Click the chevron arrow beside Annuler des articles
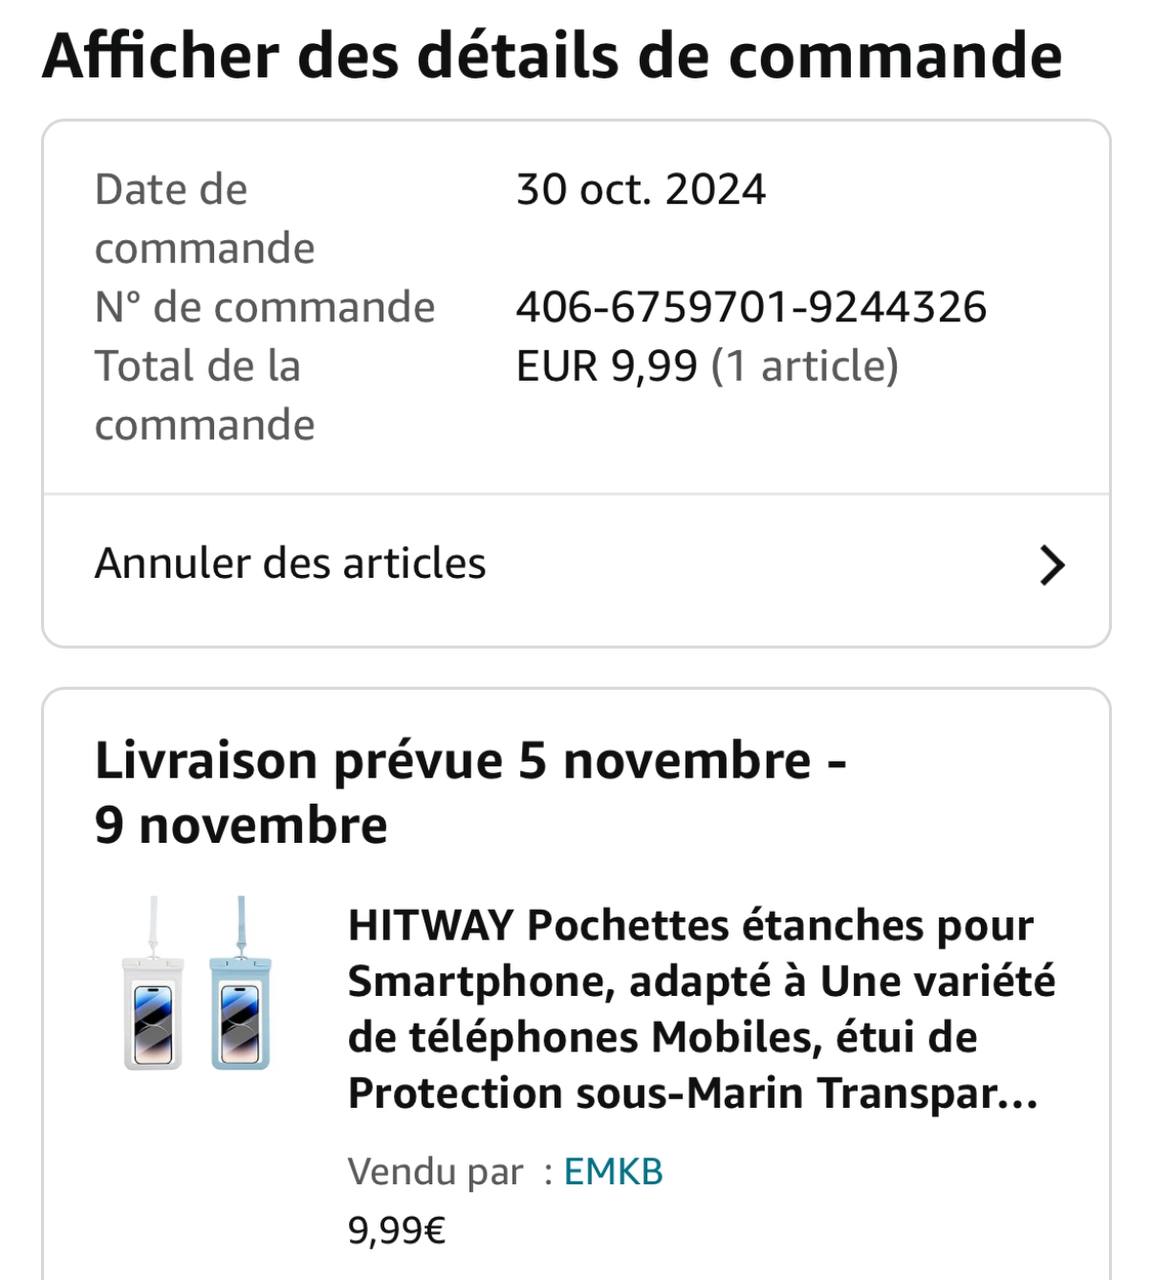 coord(1051,565)
